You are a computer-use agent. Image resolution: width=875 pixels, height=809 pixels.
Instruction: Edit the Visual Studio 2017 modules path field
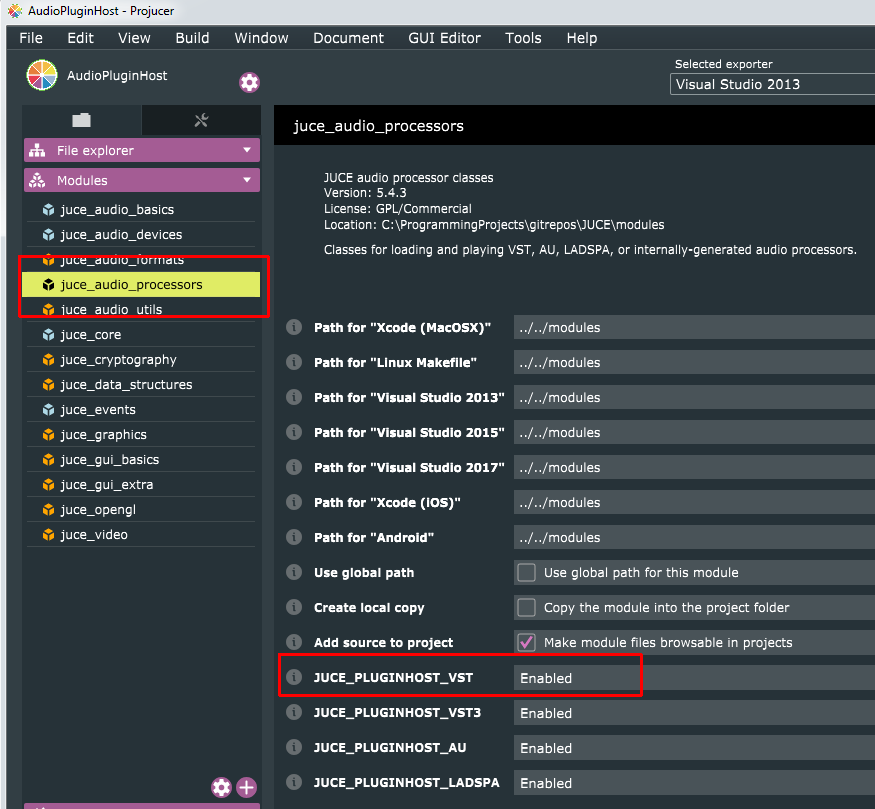click(694, 468)
